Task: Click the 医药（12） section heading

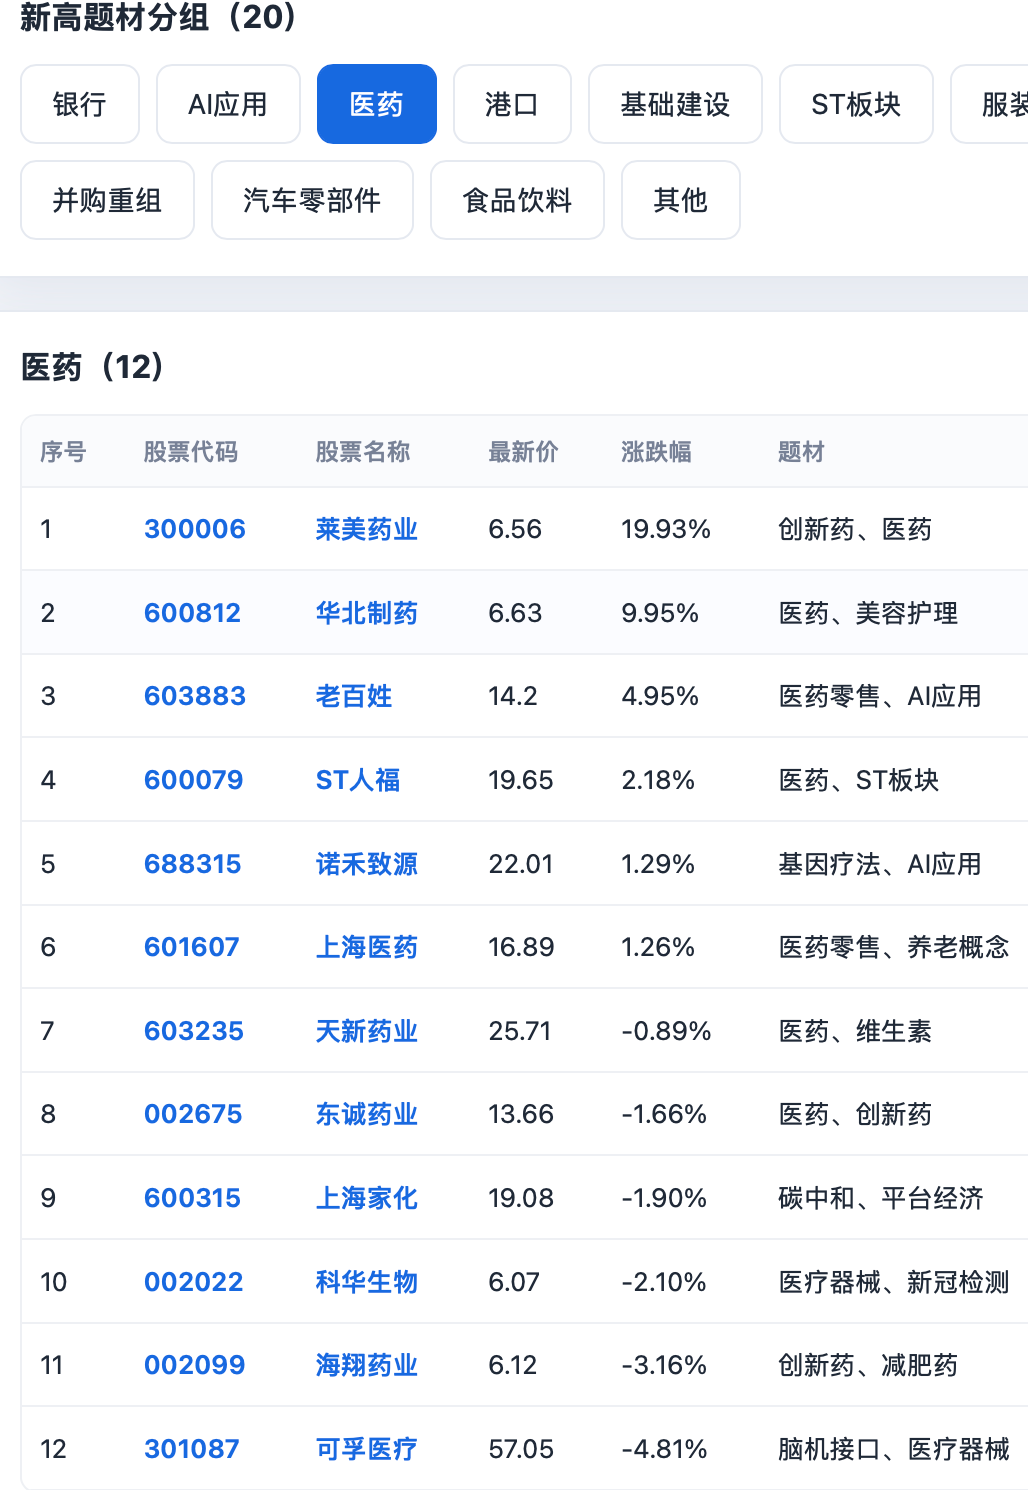Action: pyautogui.click(x=93, y=367)
